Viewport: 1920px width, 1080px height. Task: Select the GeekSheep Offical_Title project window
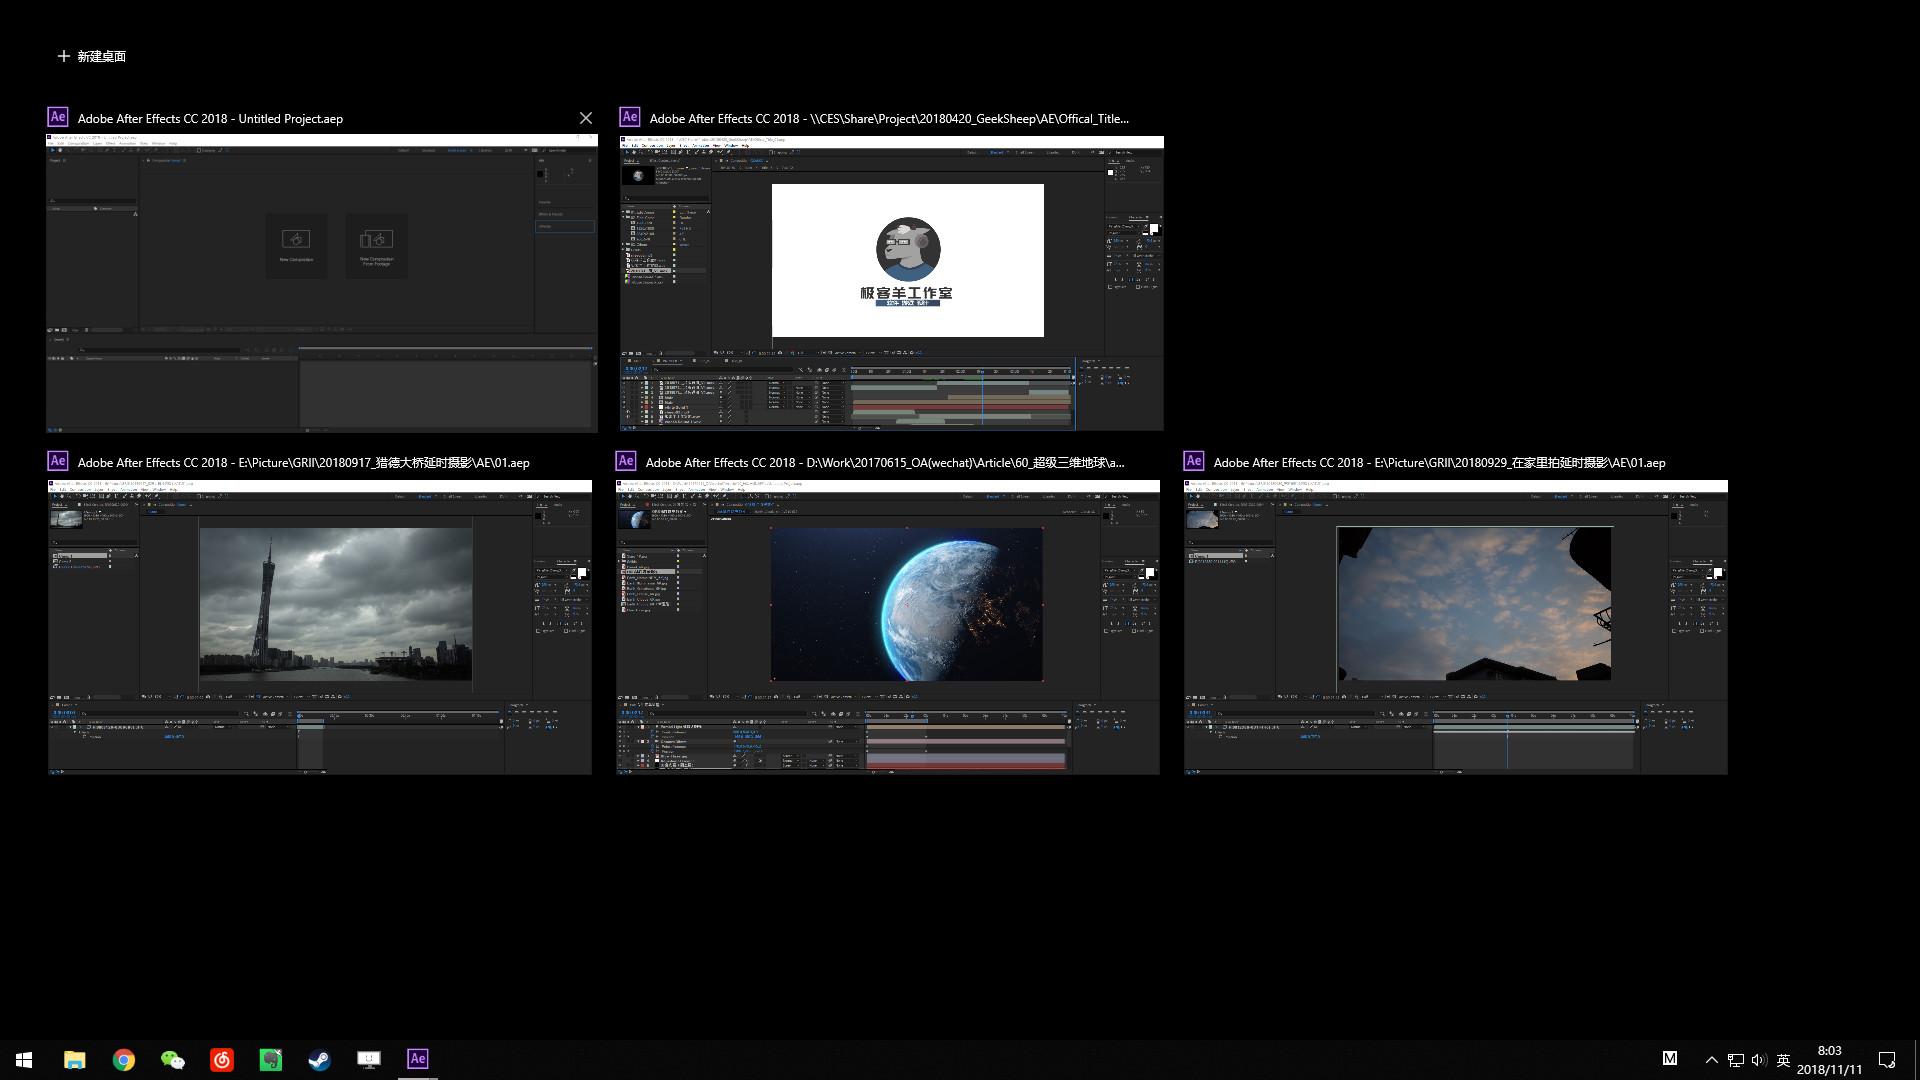tap(890, 280)
